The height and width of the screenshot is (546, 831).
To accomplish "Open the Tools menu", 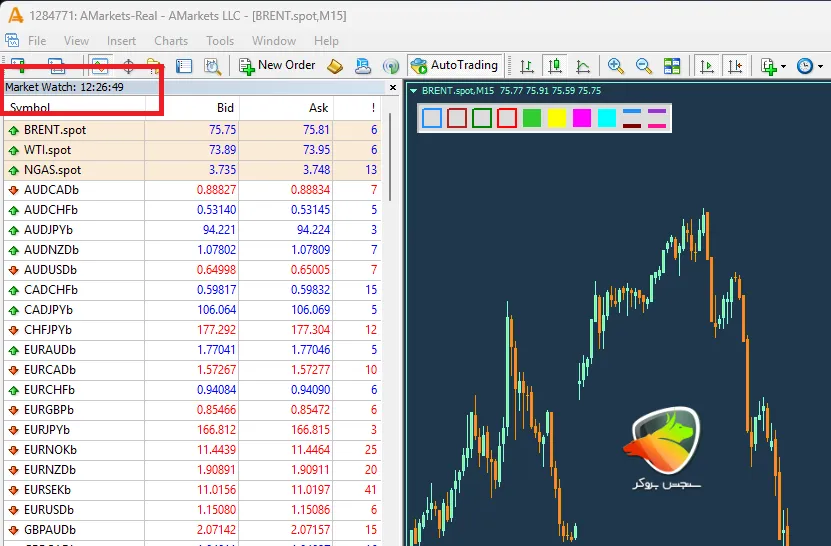I will (220, 41).
